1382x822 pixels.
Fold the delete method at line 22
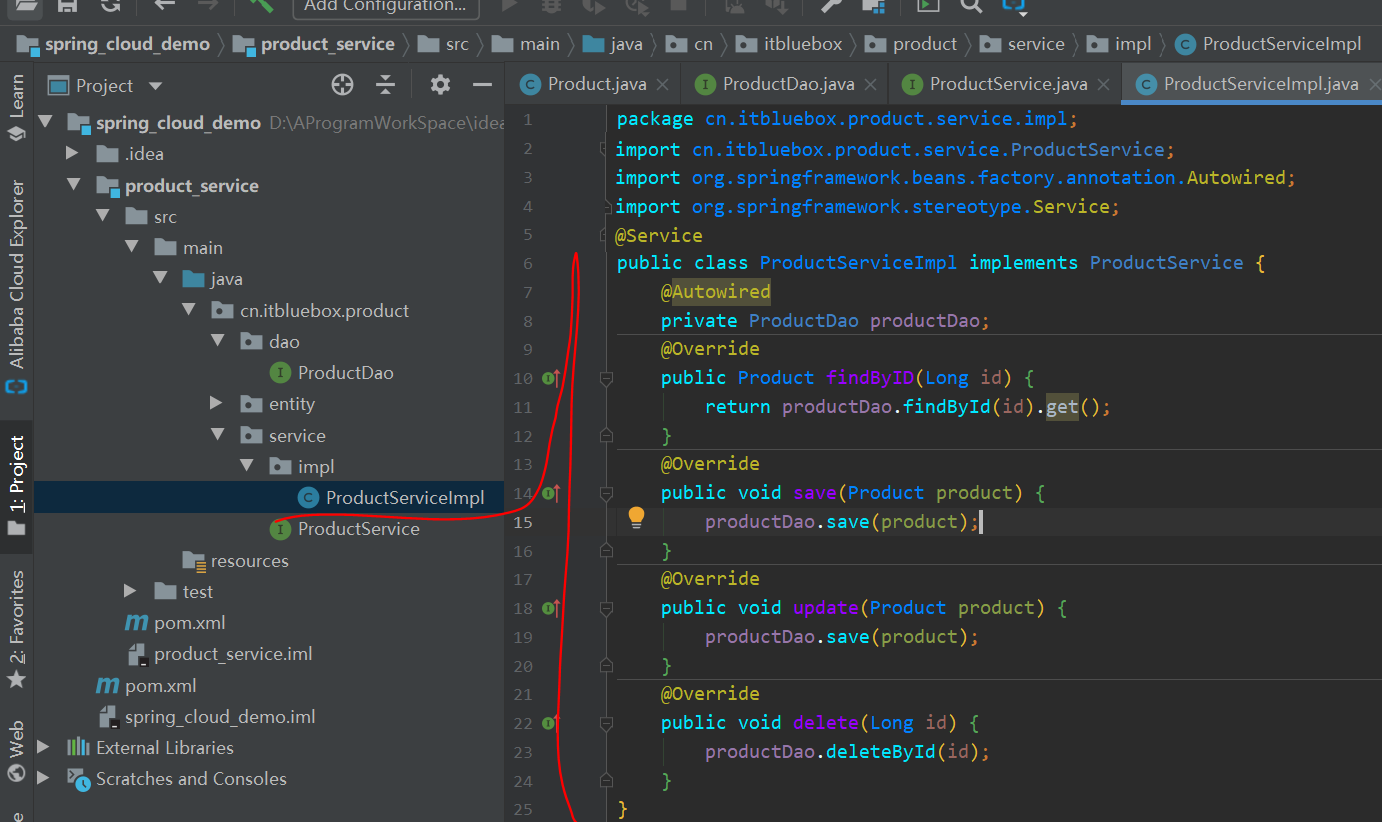(605, 722)
